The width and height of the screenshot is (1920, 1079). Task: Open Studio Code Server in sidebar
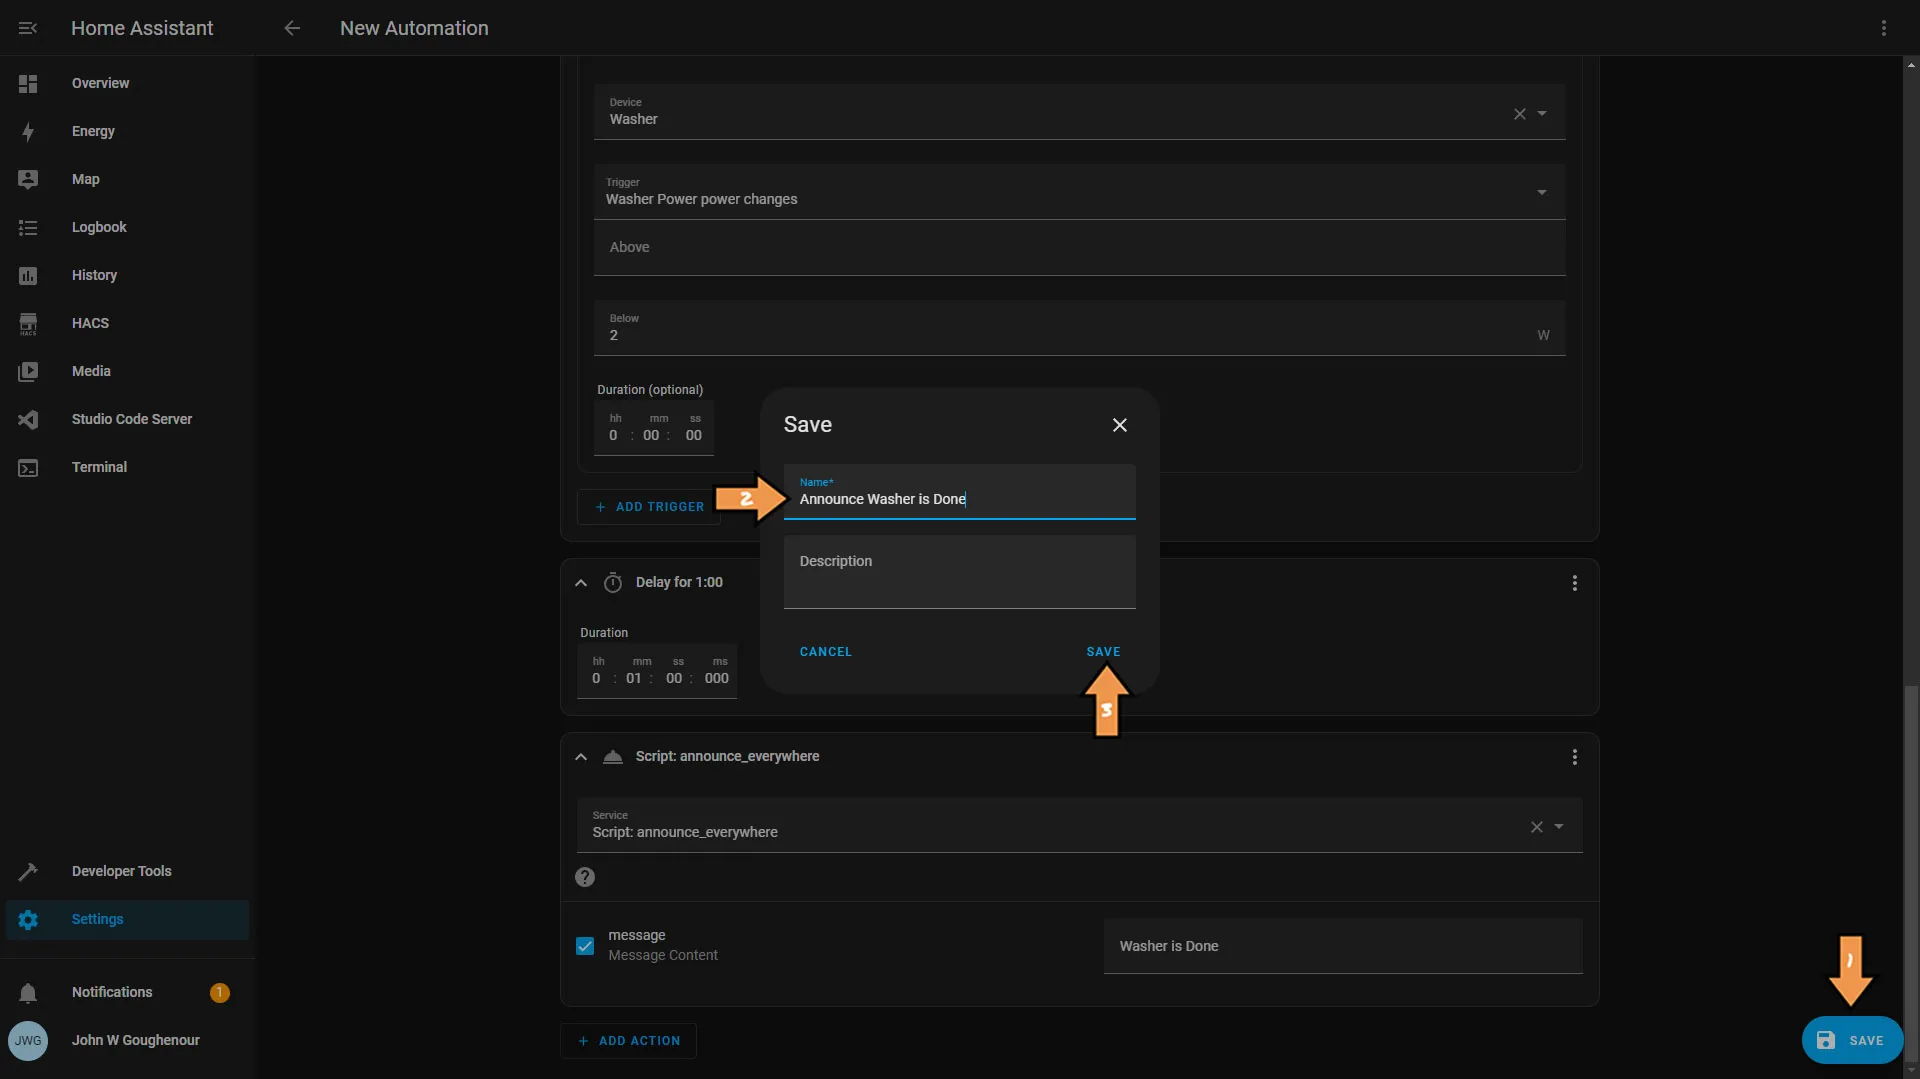tap(127, 419)
